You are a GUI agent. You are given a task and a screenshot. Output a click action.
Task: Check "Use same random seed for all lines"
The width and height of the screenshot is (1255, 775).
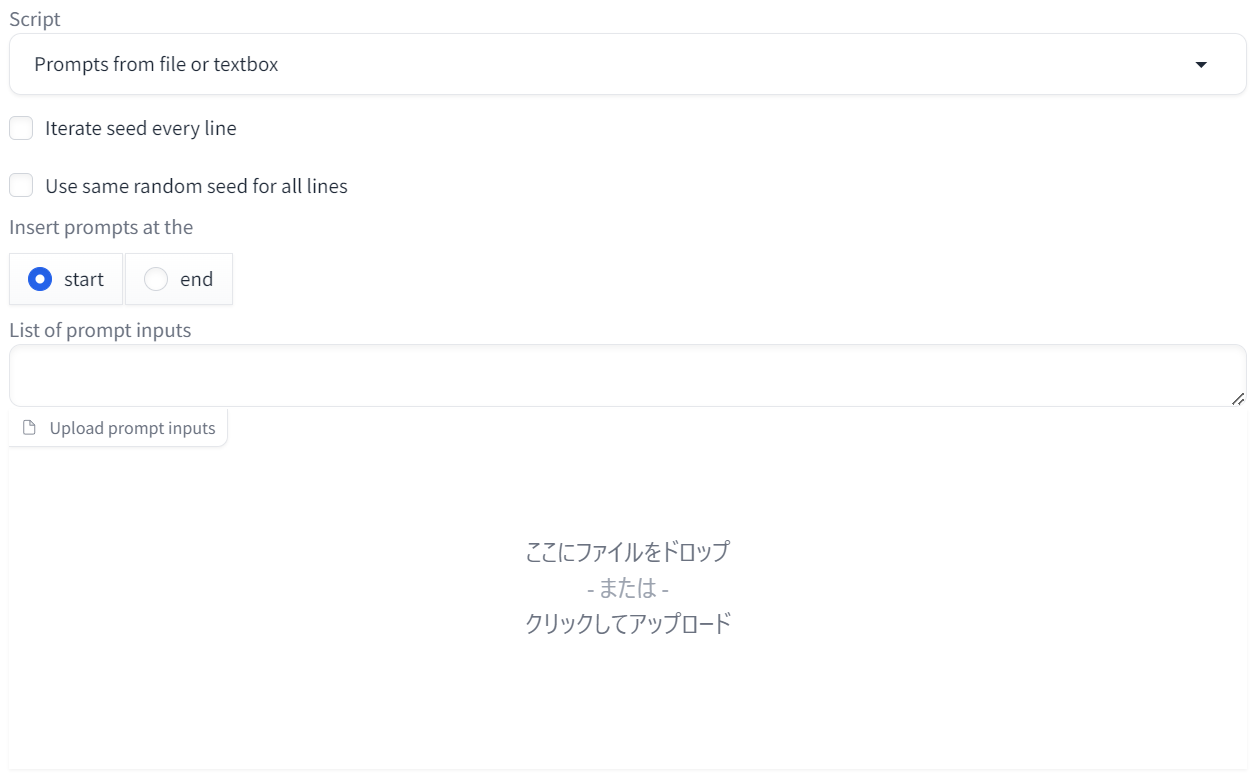20,185
